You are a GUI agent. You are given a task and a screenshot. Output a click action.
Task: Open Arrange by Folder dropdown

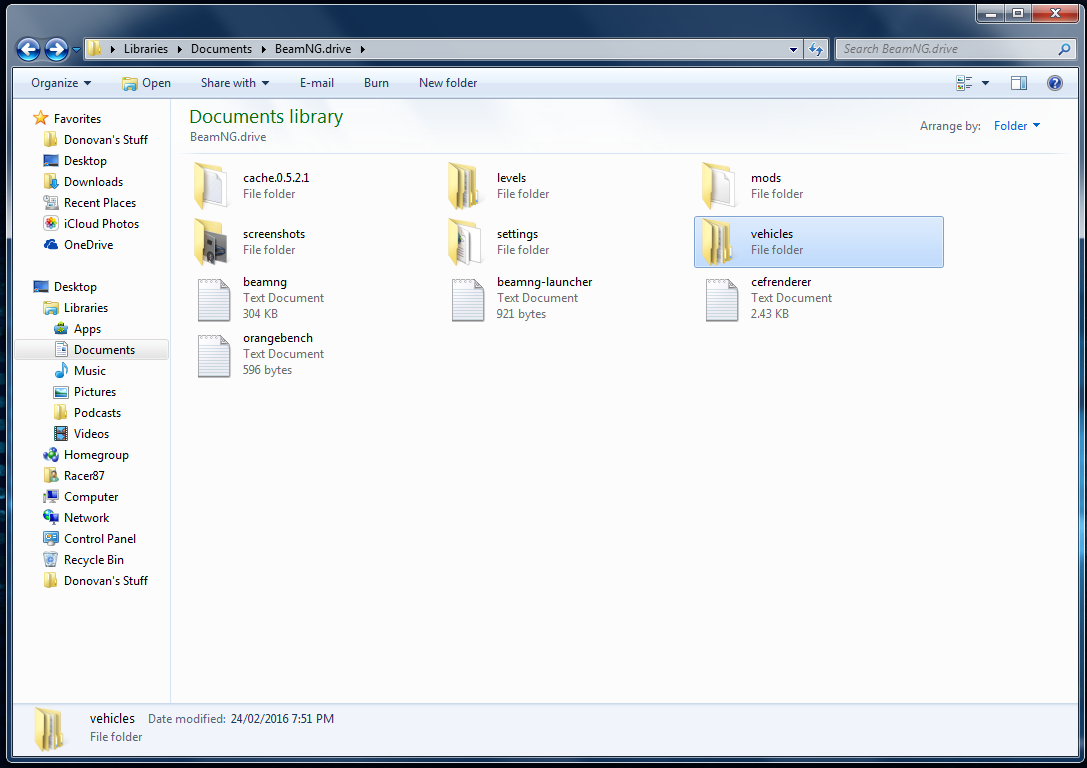(x=1016, y=125)
